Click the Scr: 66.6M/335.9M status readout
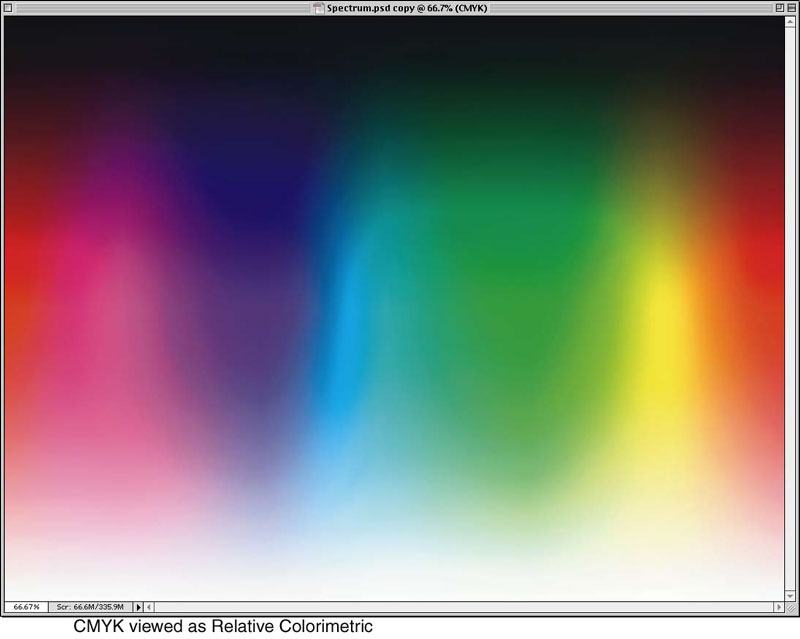The height and width of the screenshot is (639, 800). [90, 607]
